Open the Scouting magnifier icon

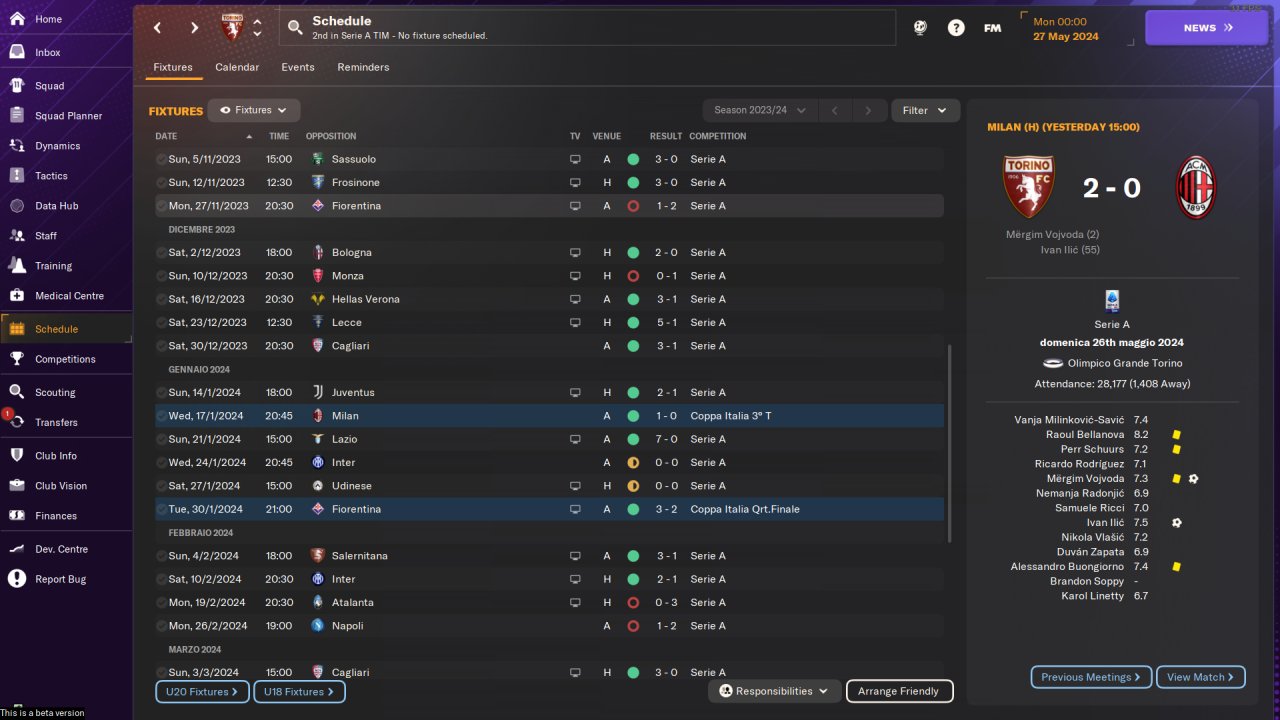17,392
